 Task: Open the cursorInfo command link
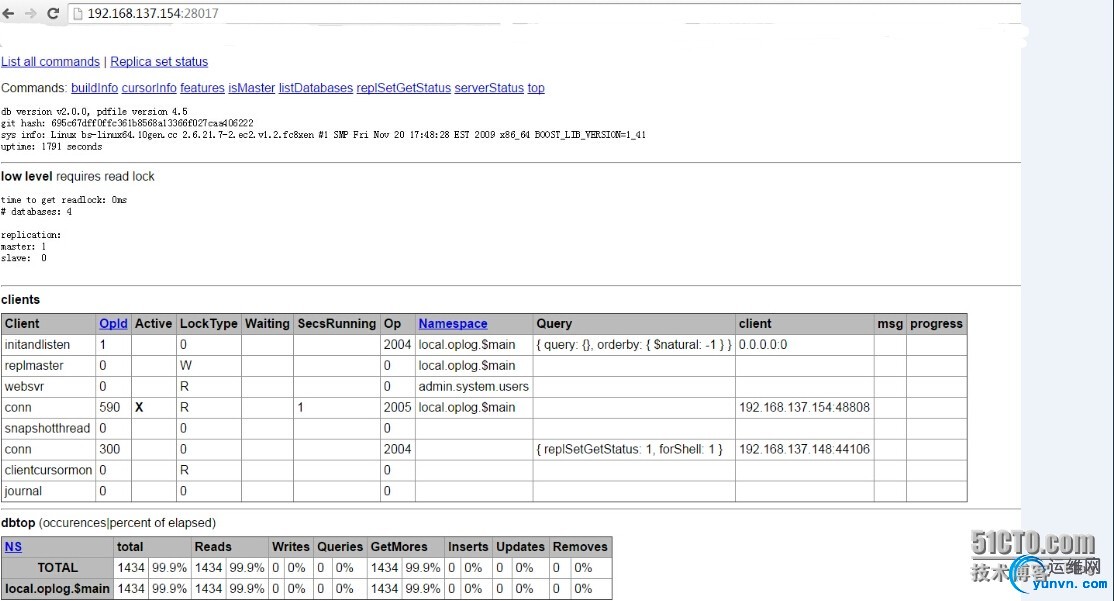point(149,88)
